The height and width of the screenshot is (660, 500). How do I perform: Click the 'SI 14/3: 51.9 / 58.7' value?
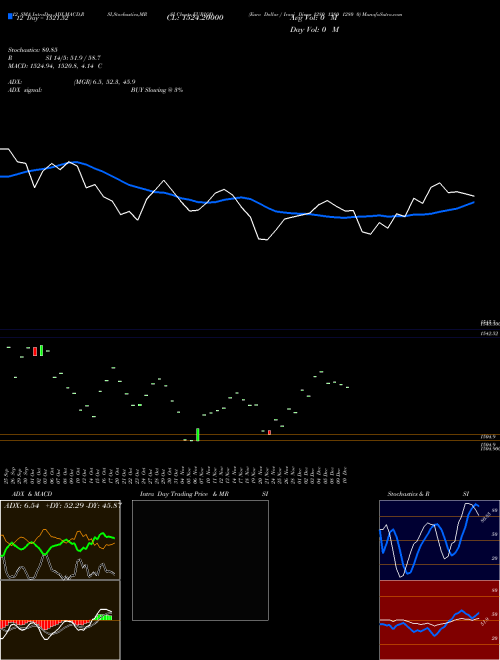(x=73, y=58)
